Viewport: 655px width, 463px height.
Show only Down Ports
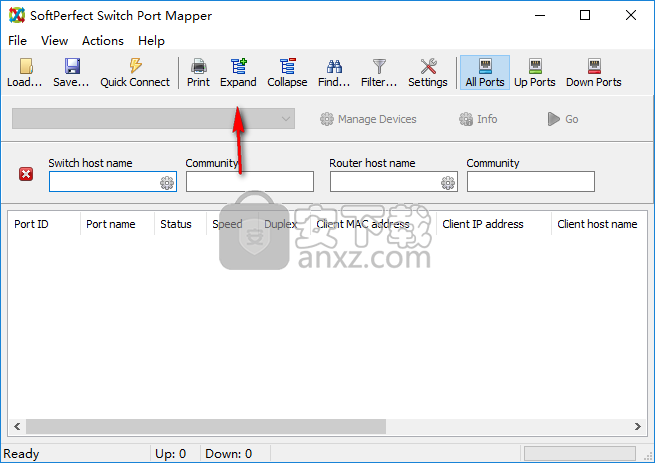pos(594,73)
